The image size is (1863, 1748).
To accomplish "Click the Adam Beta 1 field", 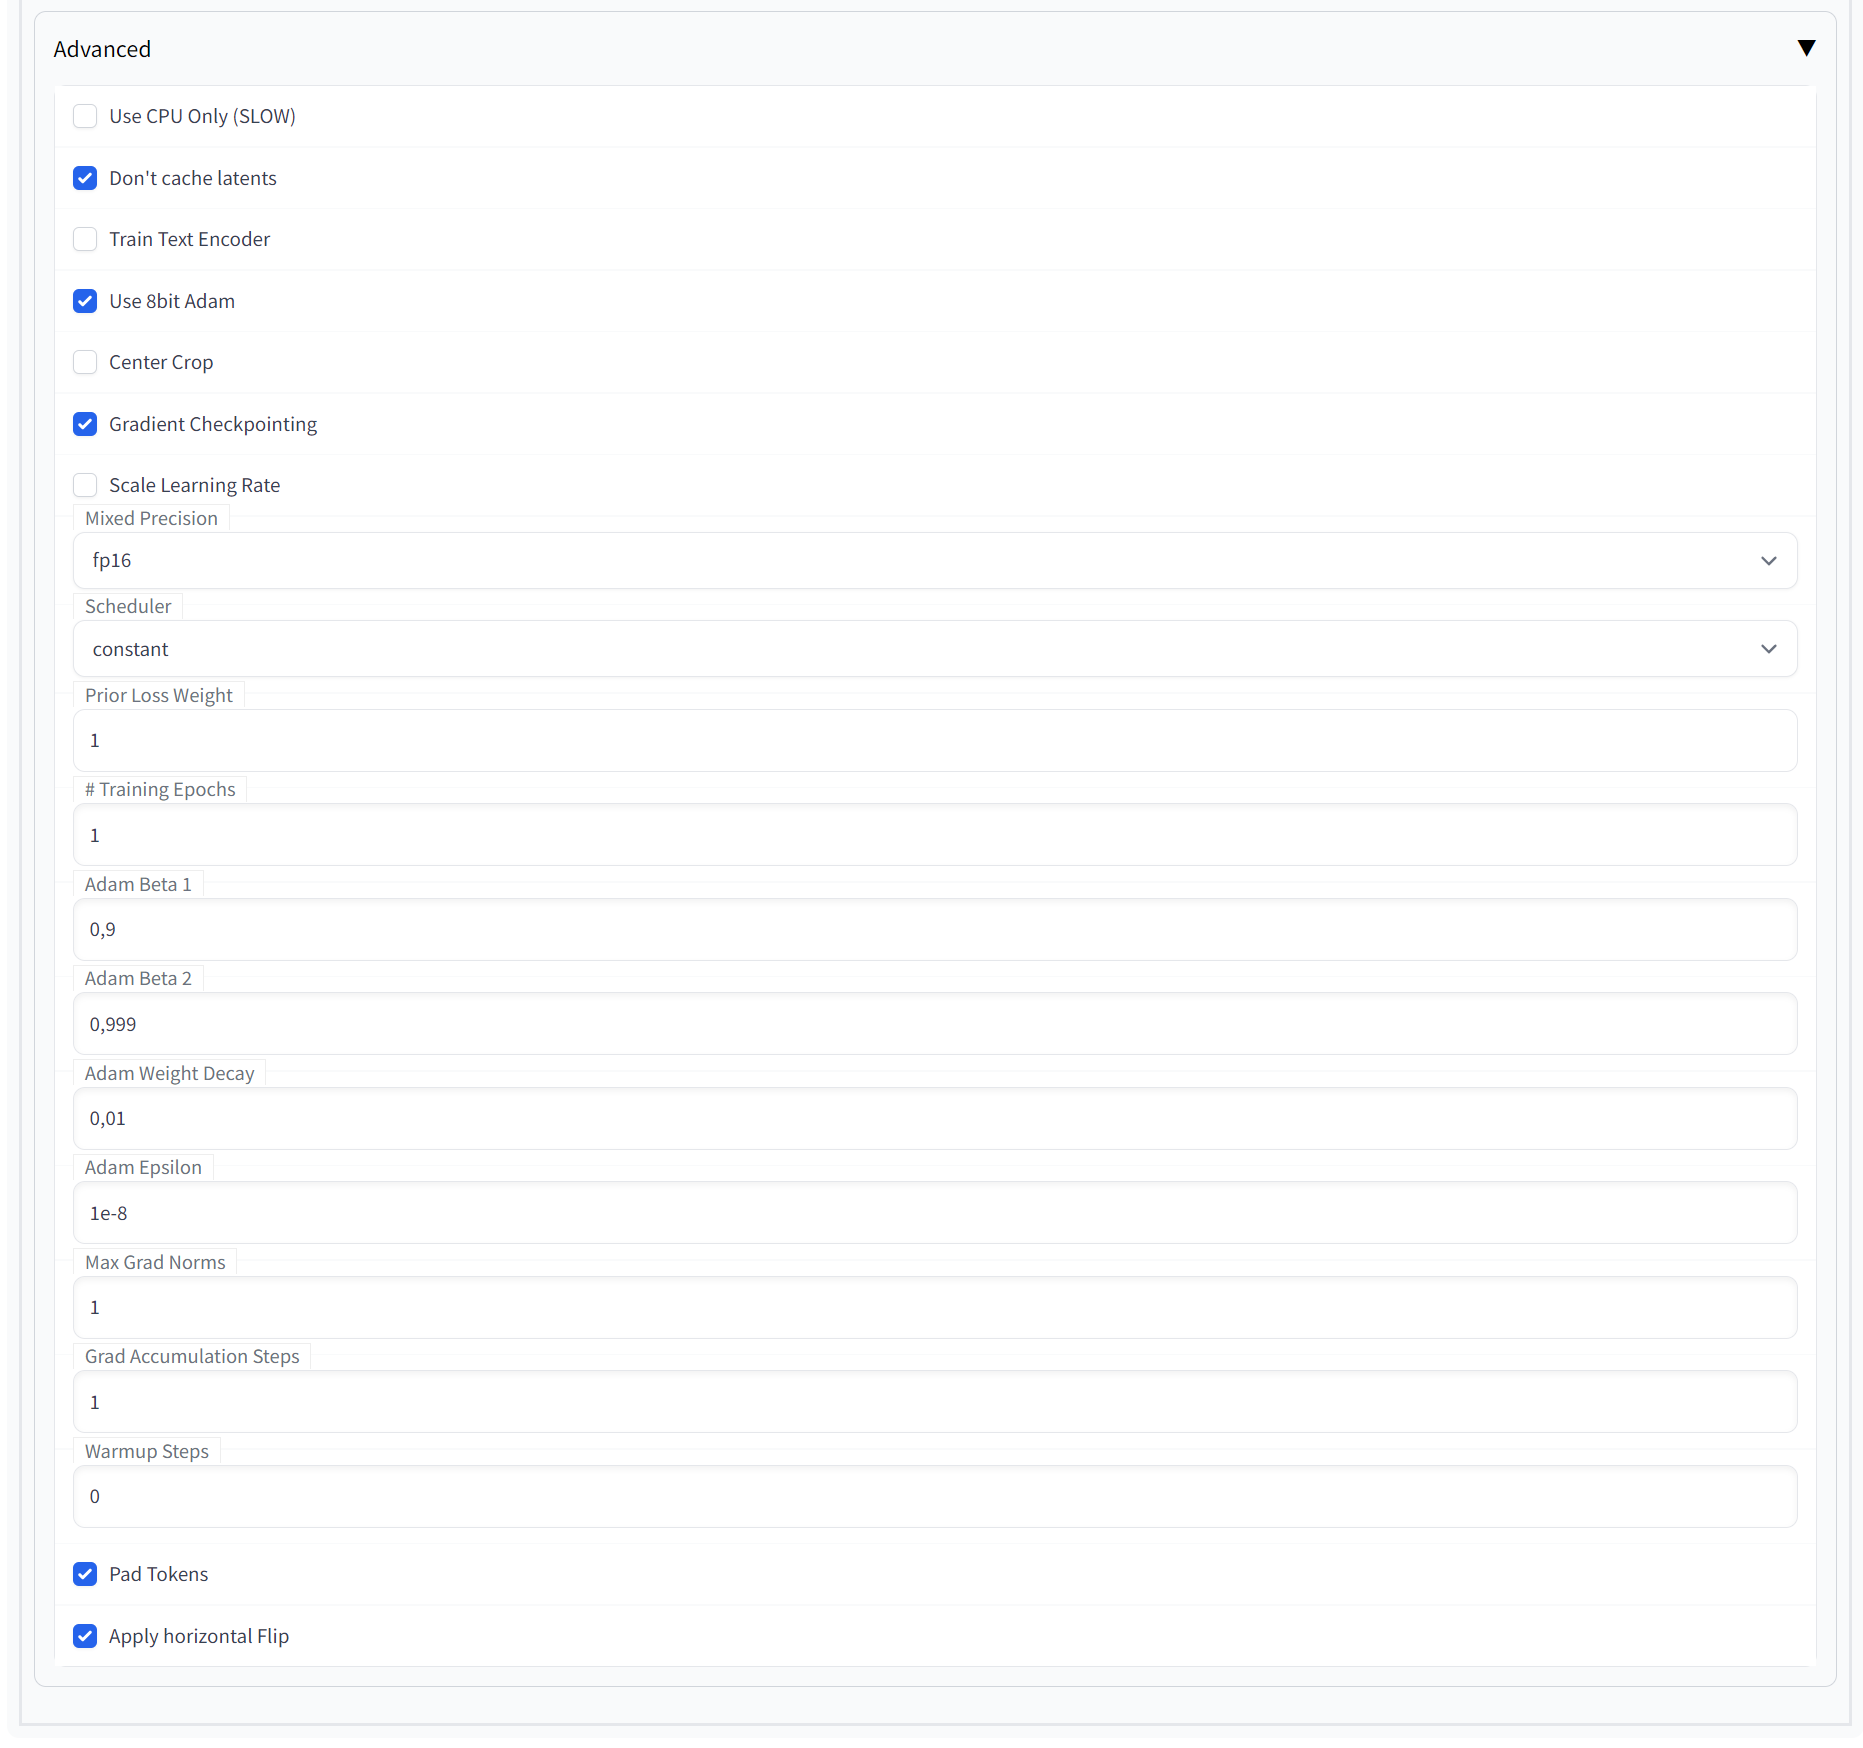I will click(935, 929).
